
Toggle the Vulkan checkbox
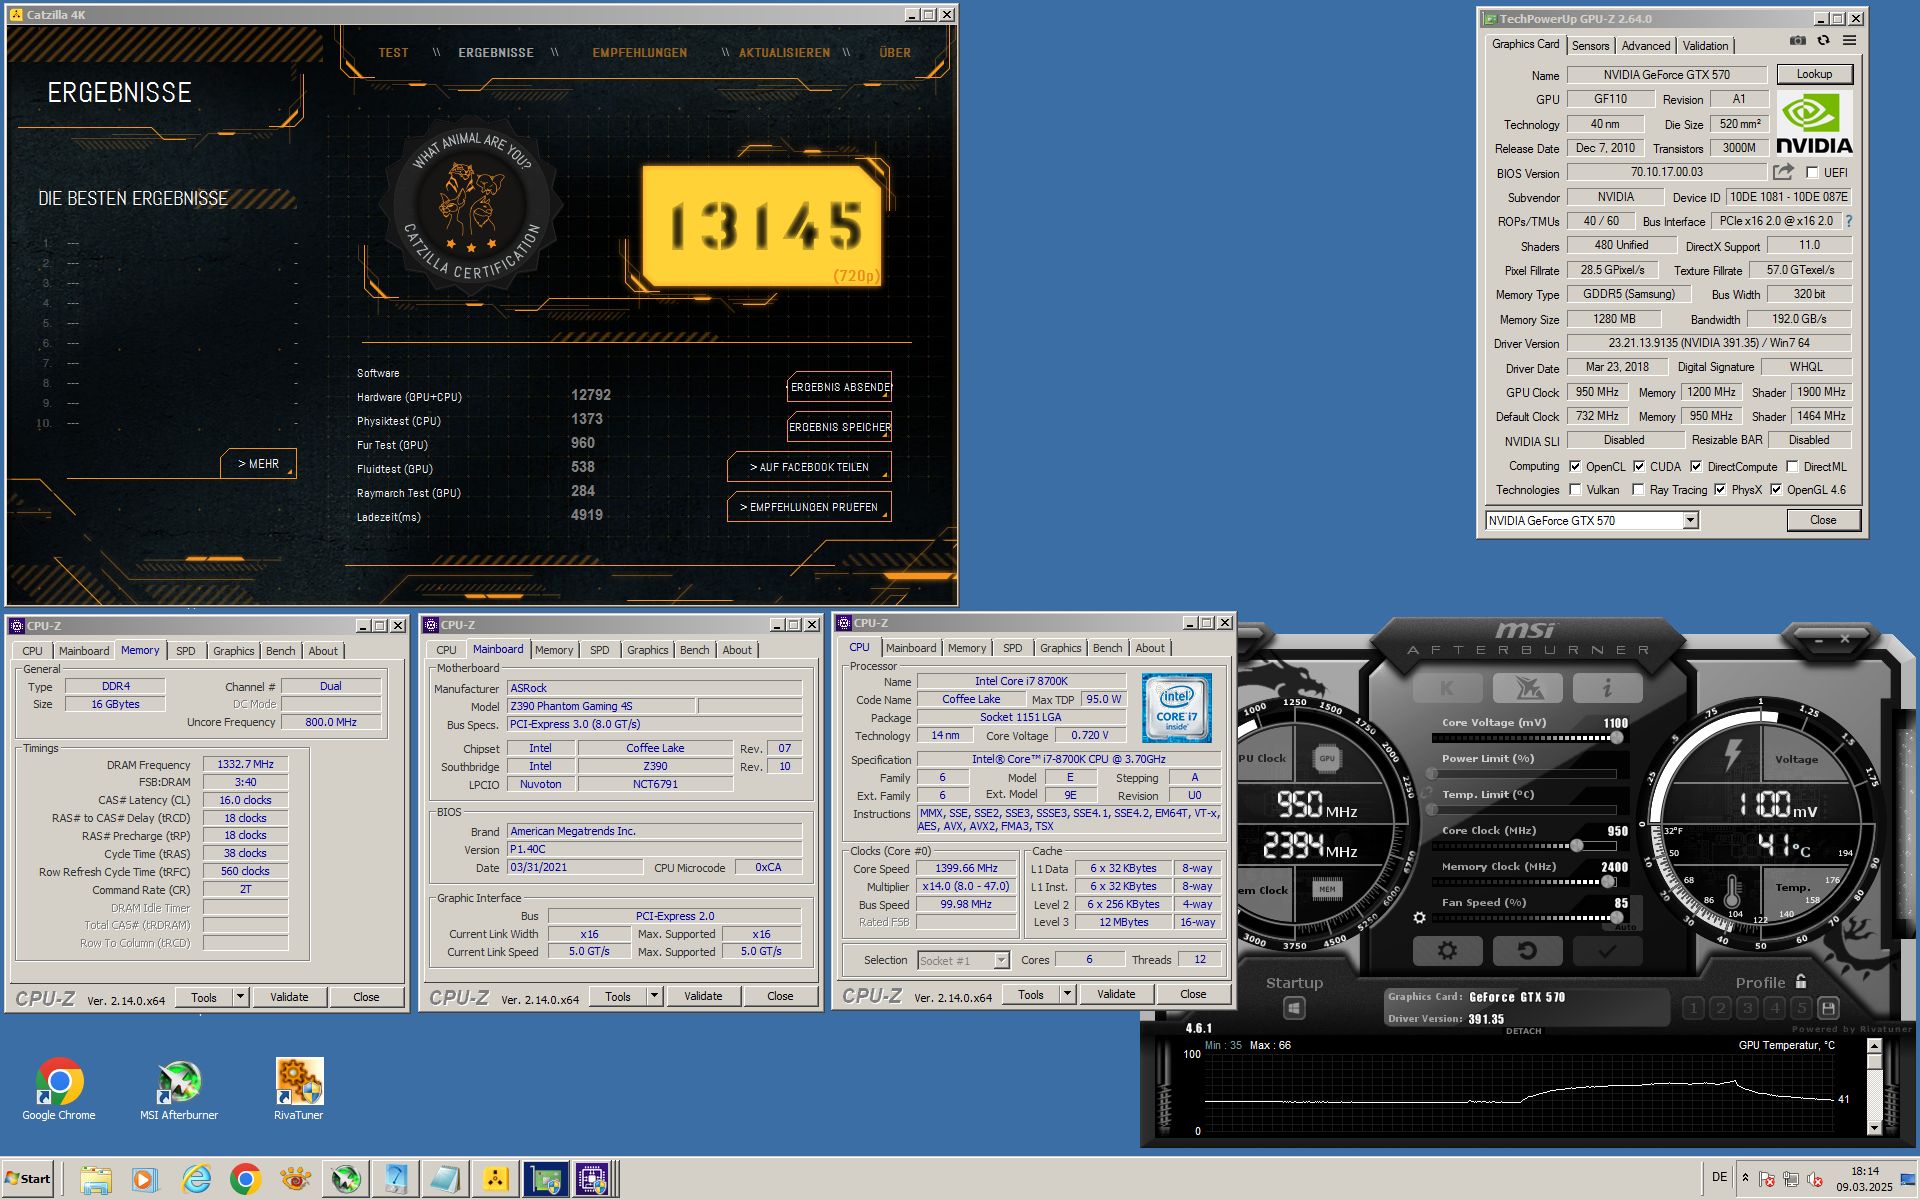1575,489
